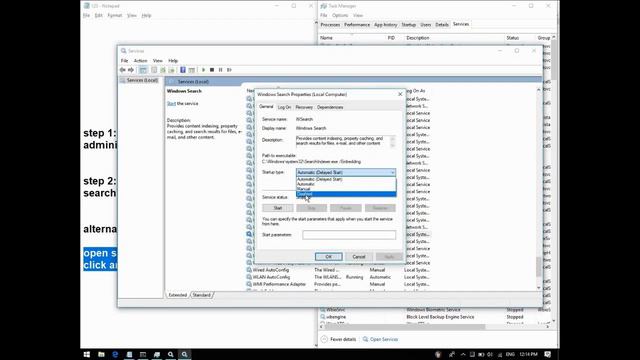Select General tab in properties dialog

(266, 107)
